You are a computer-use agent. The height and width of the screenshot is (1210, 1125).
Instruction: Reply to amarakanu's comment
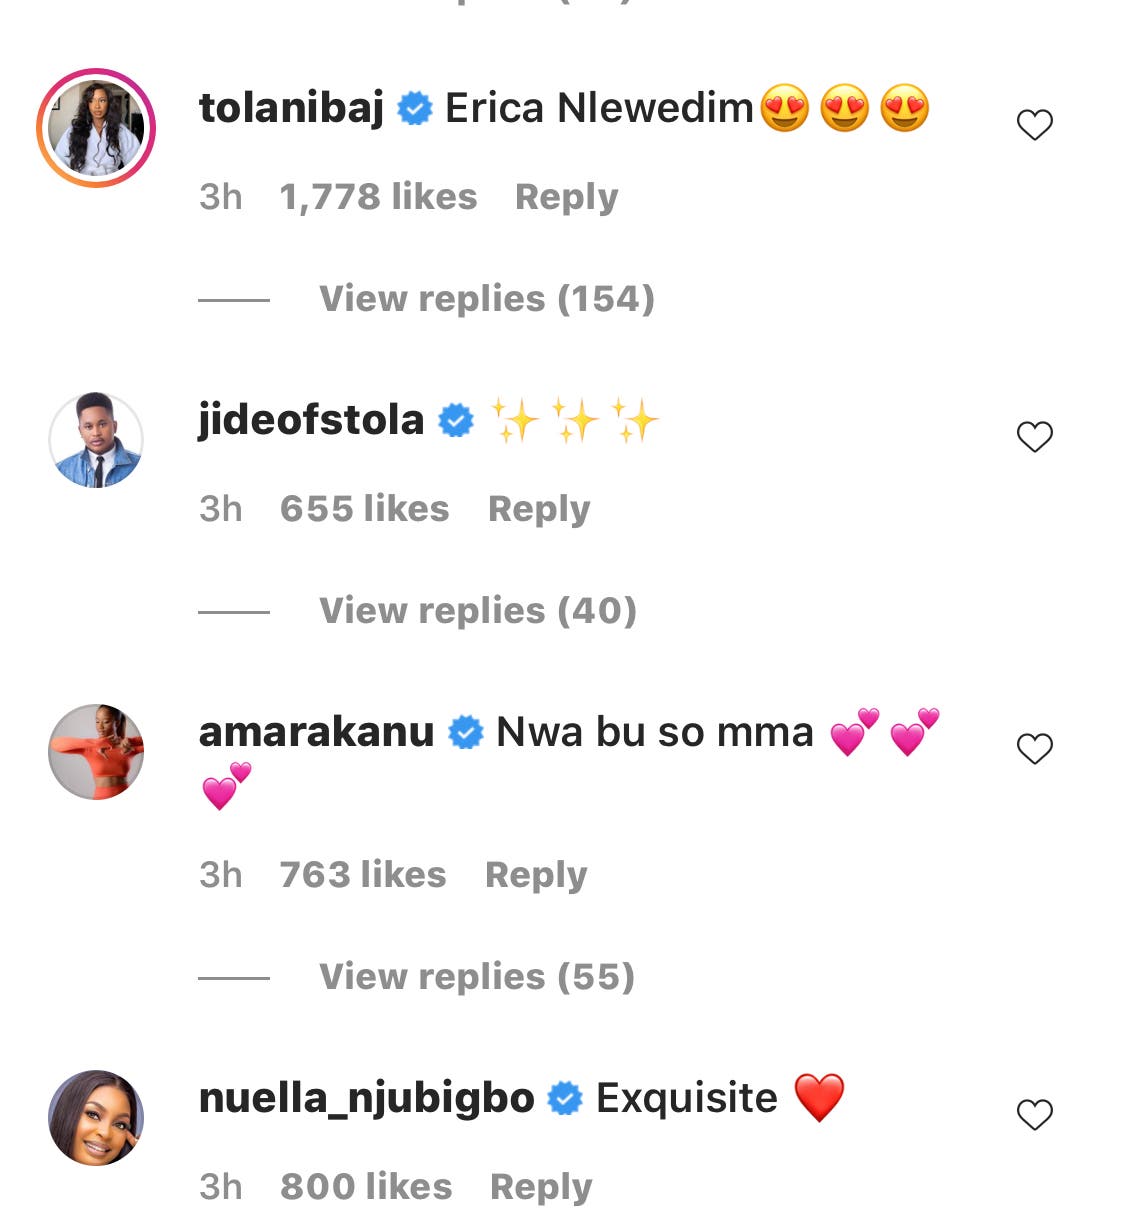point(535,875)
